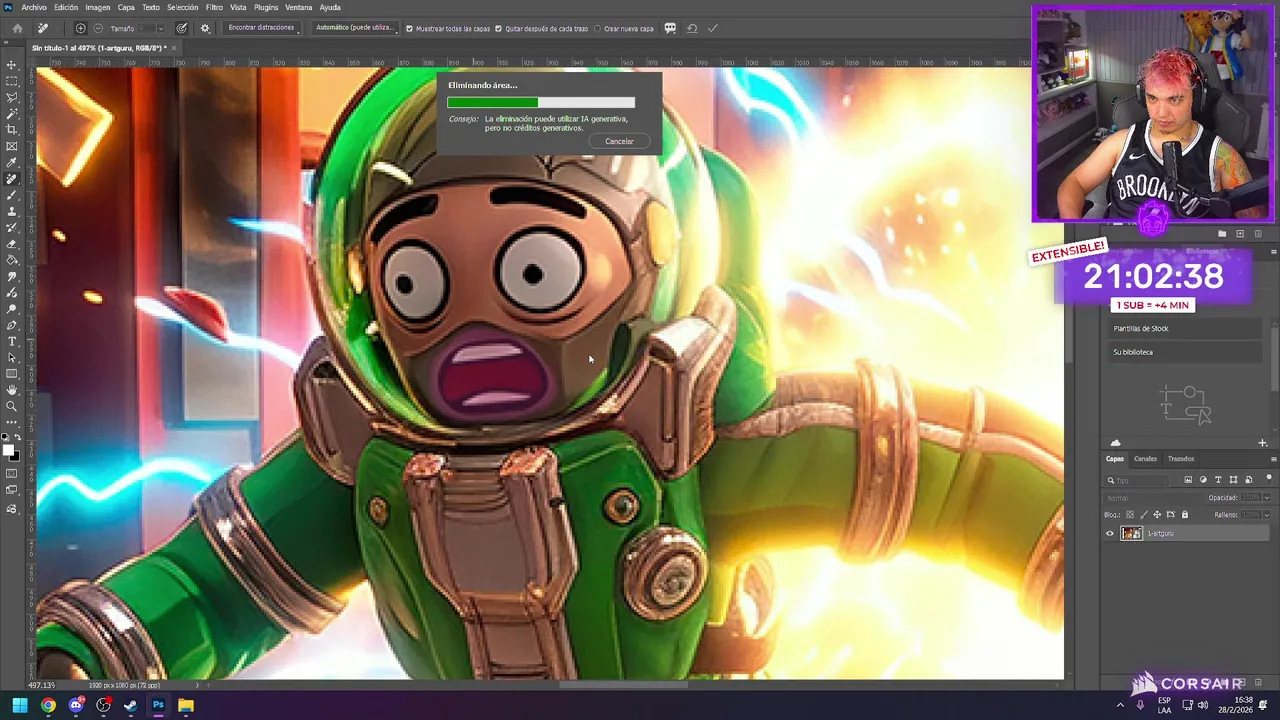The width and height of the screenshot is (1280, 720).
Task: Select the Move tool
Action: 12,65
